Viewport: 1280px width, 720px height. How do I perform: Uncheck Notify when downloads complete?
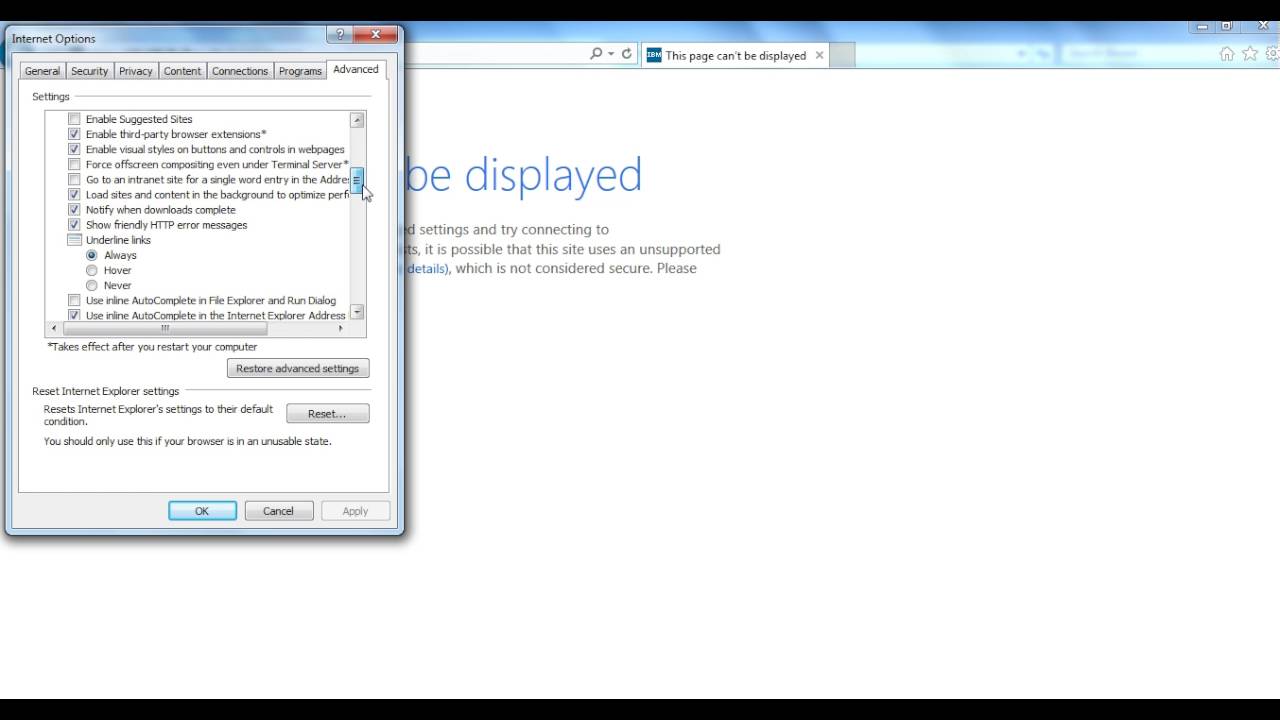74,210
